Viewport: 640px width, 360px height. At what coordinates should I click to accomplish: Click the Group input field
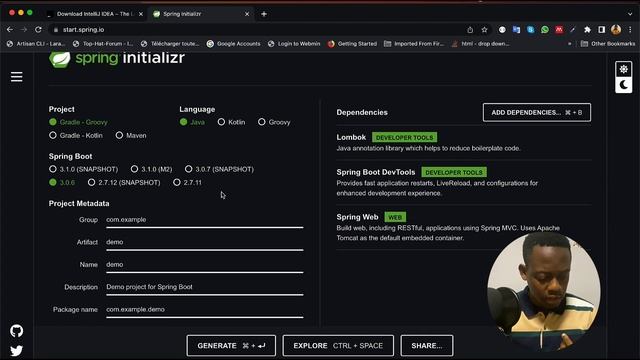pyautogui.click(x=204, y=220)
